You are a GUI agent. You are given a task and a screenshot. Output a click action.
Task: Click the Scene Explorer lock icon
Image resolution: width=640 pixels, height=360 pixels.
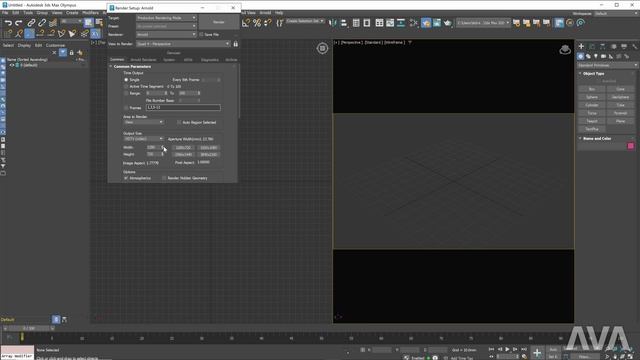[x=71, y=53]
